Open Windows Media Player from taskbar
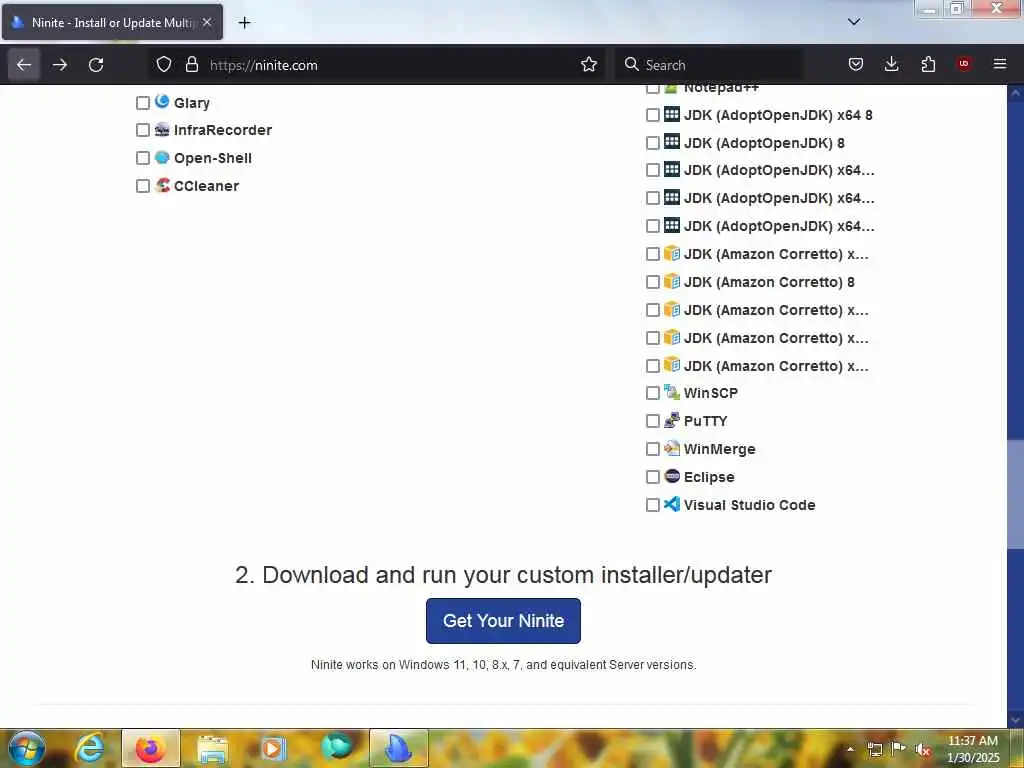1024x768 pixels. (x=274, y=748)
